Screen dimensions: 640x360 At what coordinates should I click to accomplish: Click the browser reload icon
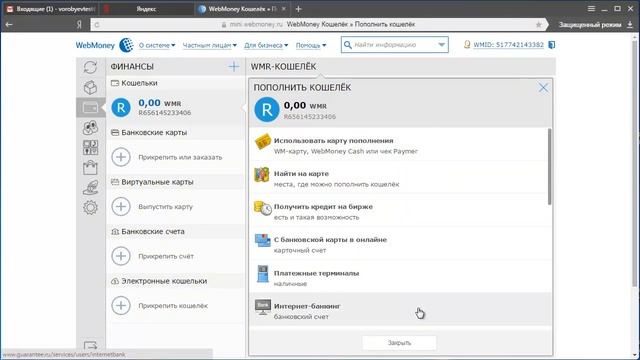[97, 24]
